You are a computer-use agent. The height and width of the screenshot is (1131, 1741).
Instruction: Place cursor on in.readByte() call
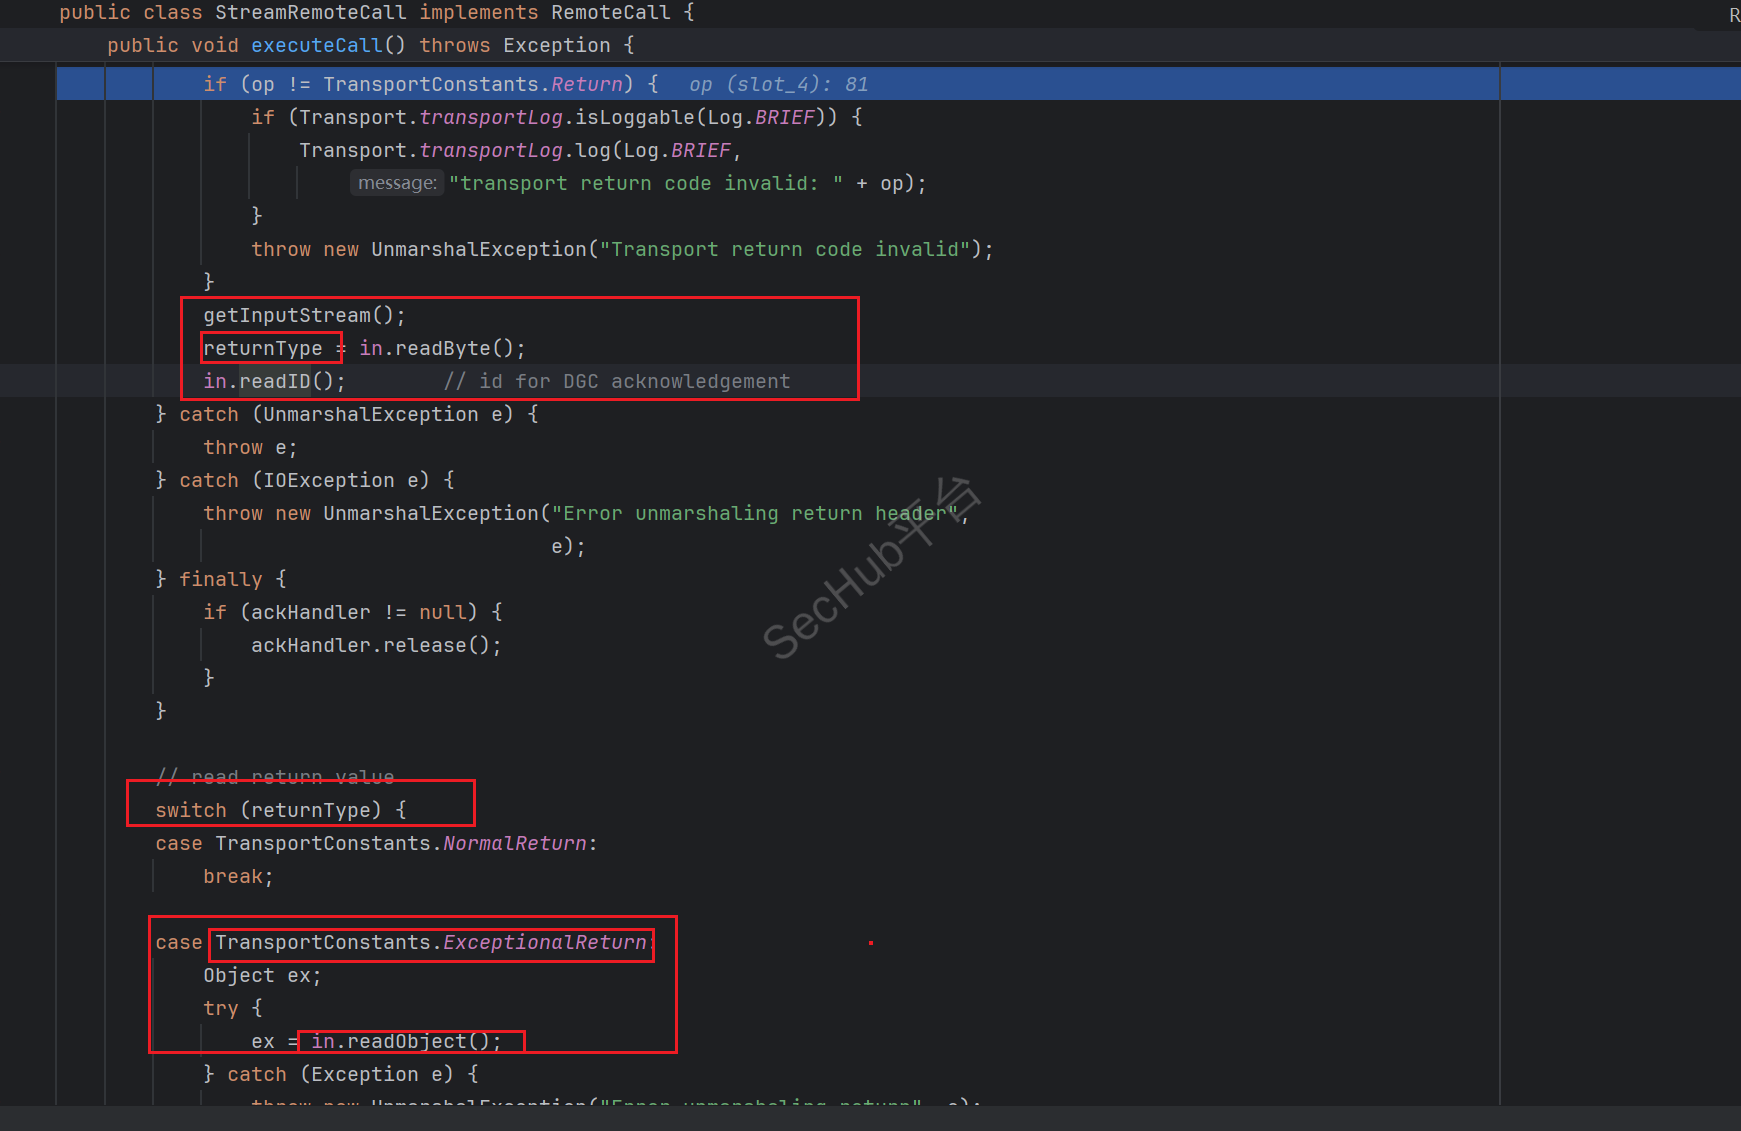click(x=441, y=349)
